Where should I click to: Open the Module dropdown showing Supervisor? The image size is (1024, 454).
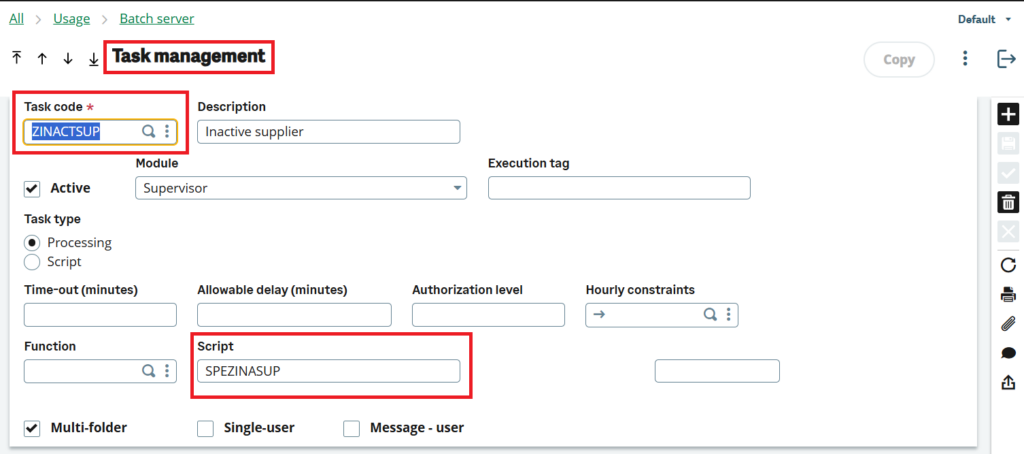click(301, 188)
